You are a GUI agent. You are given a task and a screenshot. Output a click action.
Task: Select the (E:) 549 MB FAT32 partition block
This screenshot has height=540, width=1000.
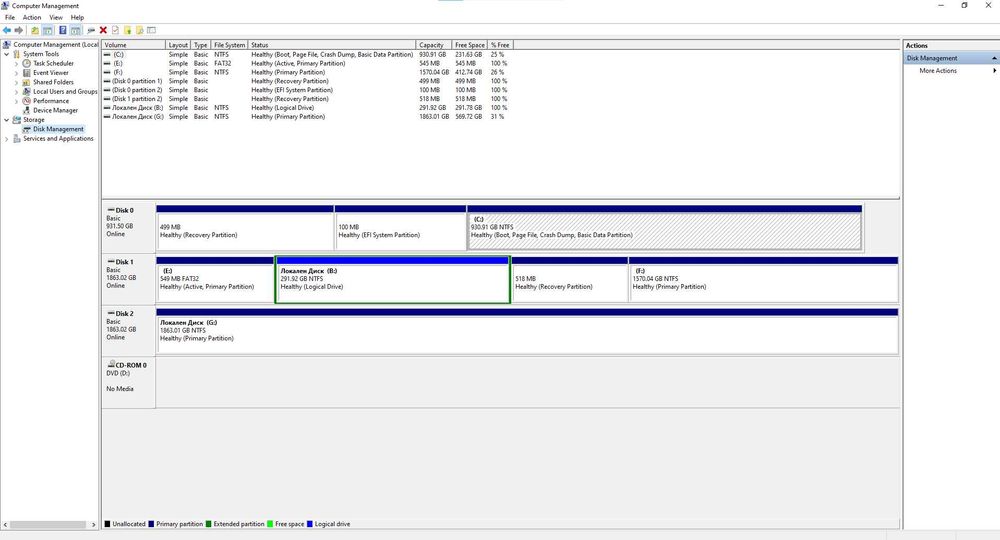(x=216, y=279)
